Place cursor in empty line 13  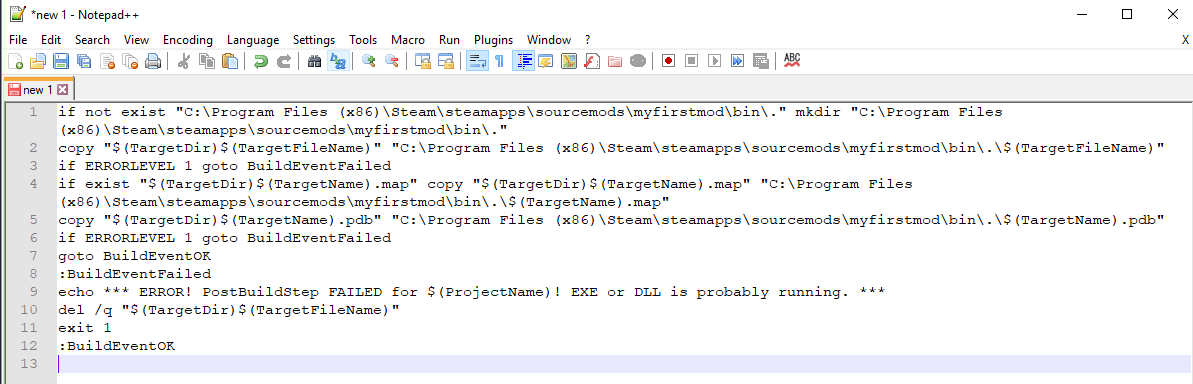point(624,363)
